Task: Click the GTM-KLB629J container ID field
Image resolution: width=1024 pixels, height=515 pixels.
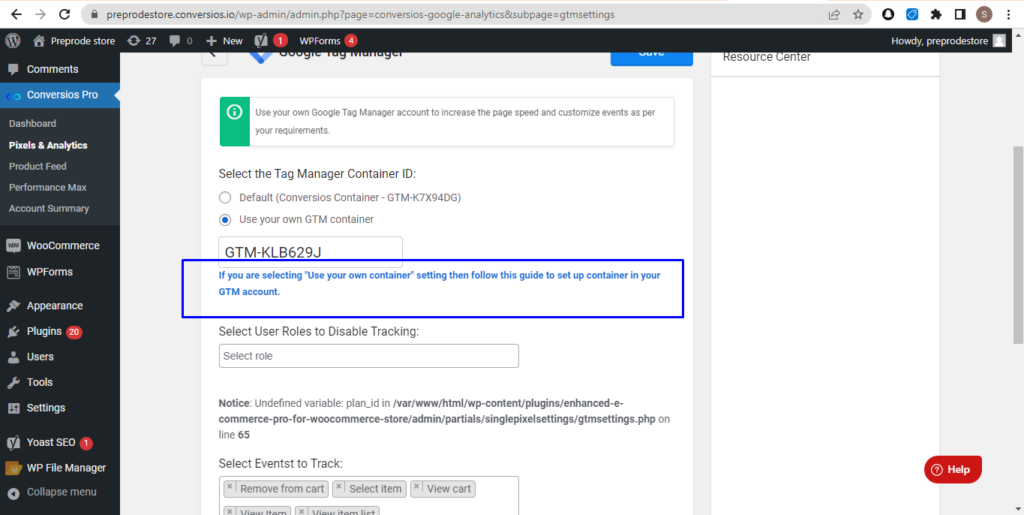Action: click(310, 252)
